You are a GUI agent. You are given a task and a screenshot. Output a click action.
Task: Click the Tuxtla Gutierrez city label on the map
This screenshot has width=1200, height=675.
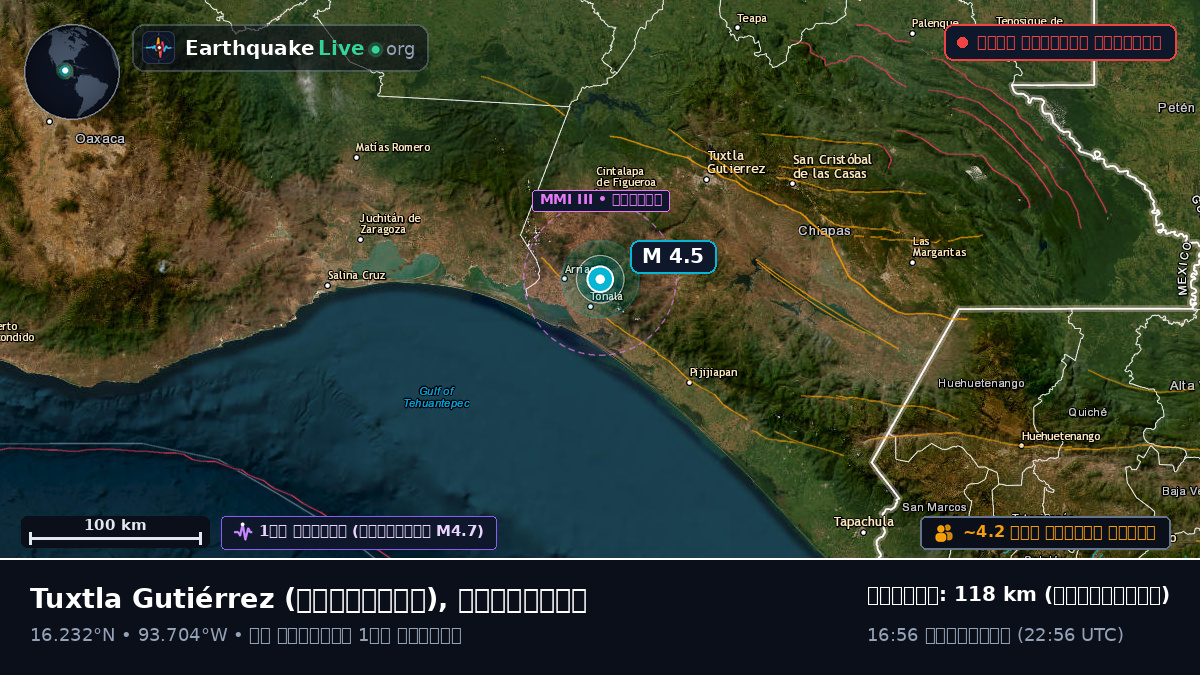tap(736, 162)
